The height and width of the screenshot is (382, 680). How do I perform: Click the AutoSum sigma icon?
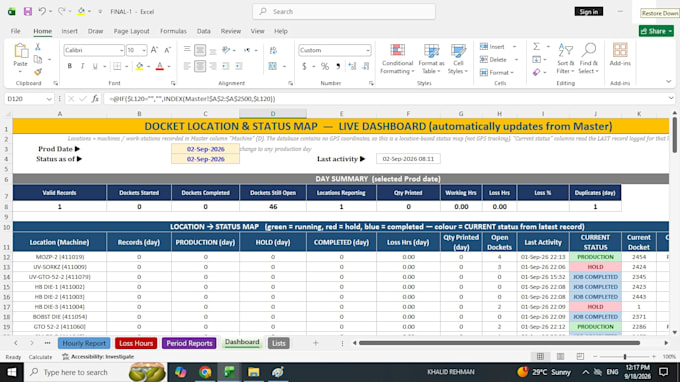point(536,46)
